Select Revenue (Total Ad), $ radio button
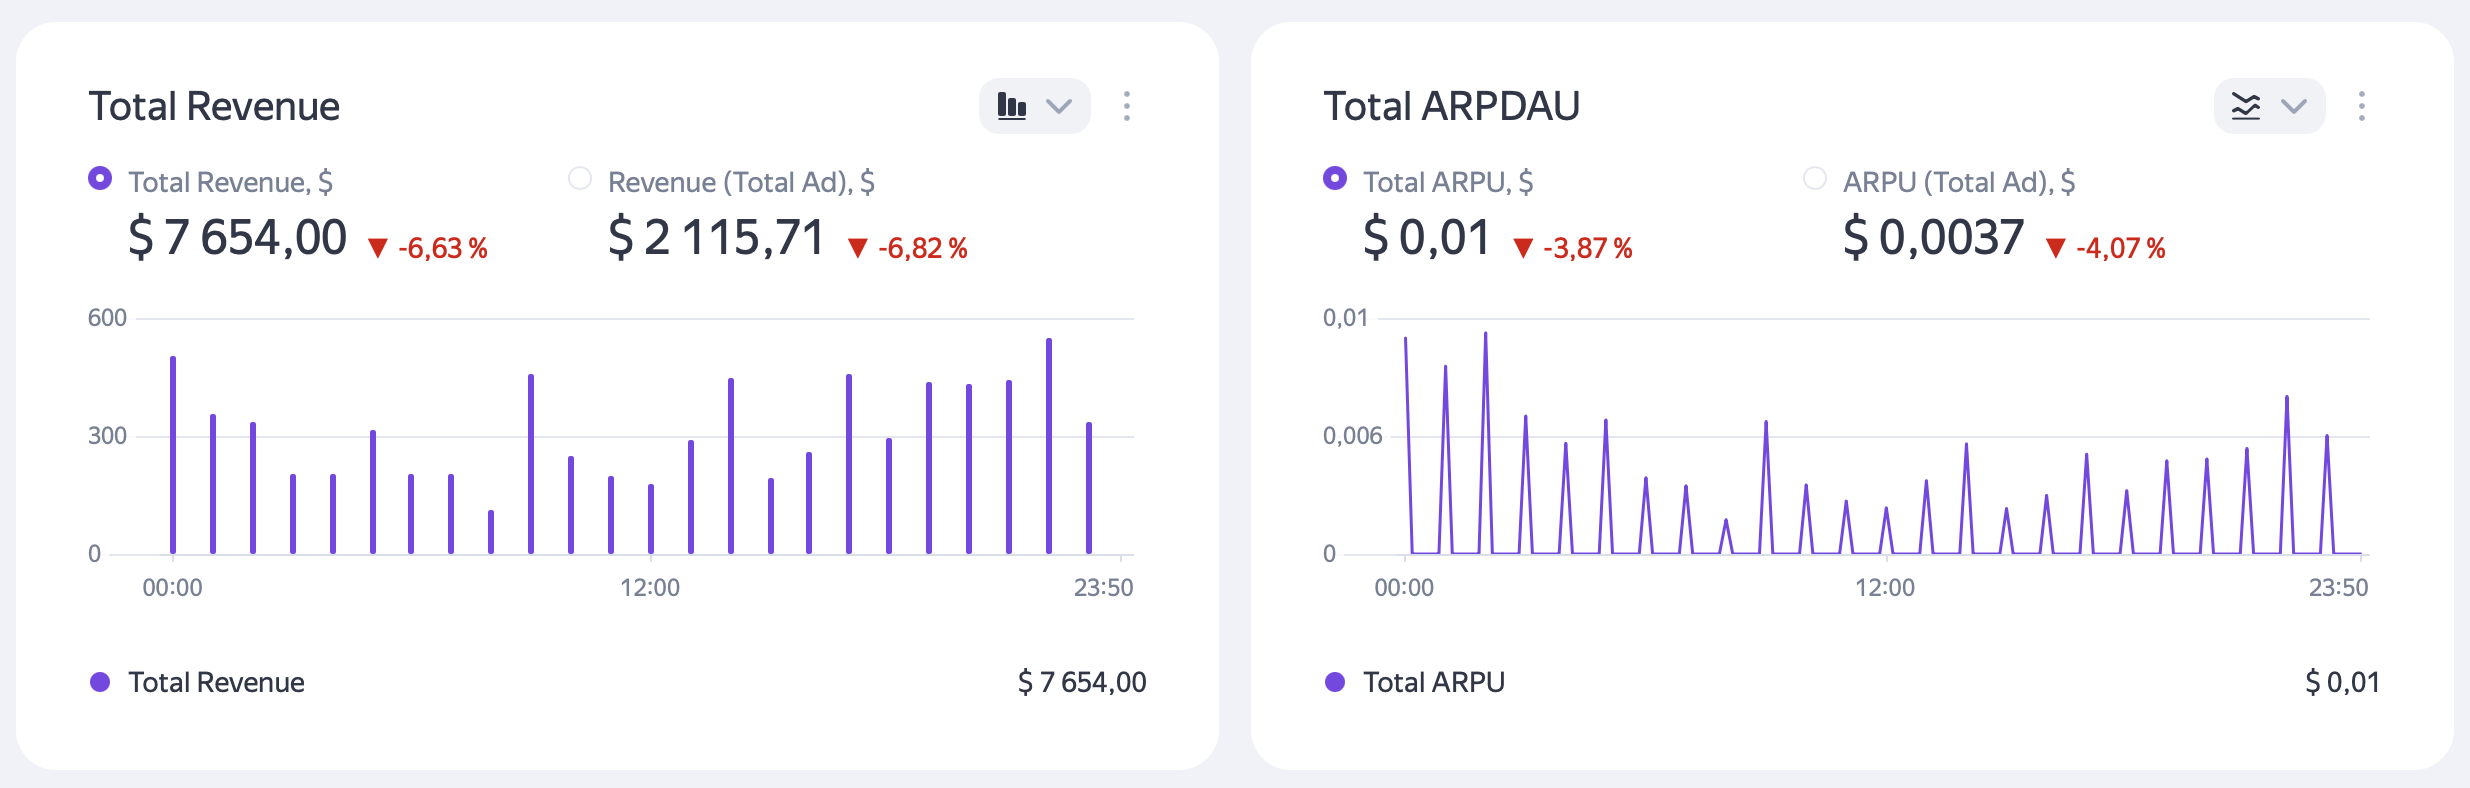Image resolution: width=2470 pixels, height=788 pixels. 580,178
